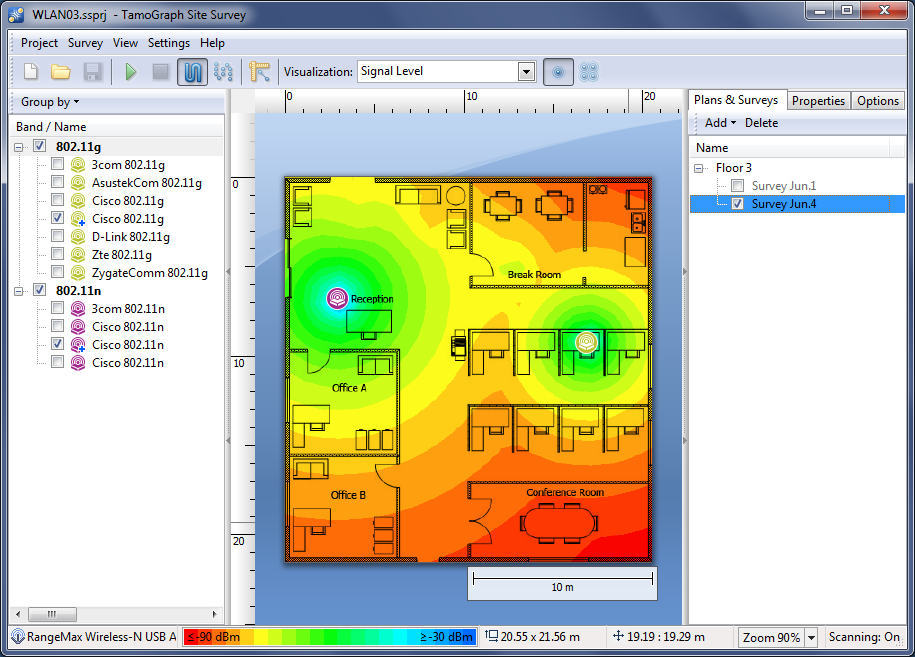915x657 pixels.
Task: Check the AsustekCom 802.11g checkbox
Action: (x=57, y=182)
